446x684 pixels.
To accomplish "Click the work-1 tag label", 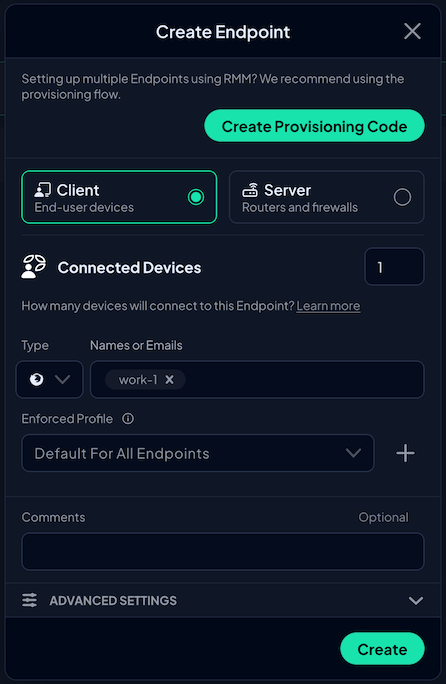I will coord(138,380).
